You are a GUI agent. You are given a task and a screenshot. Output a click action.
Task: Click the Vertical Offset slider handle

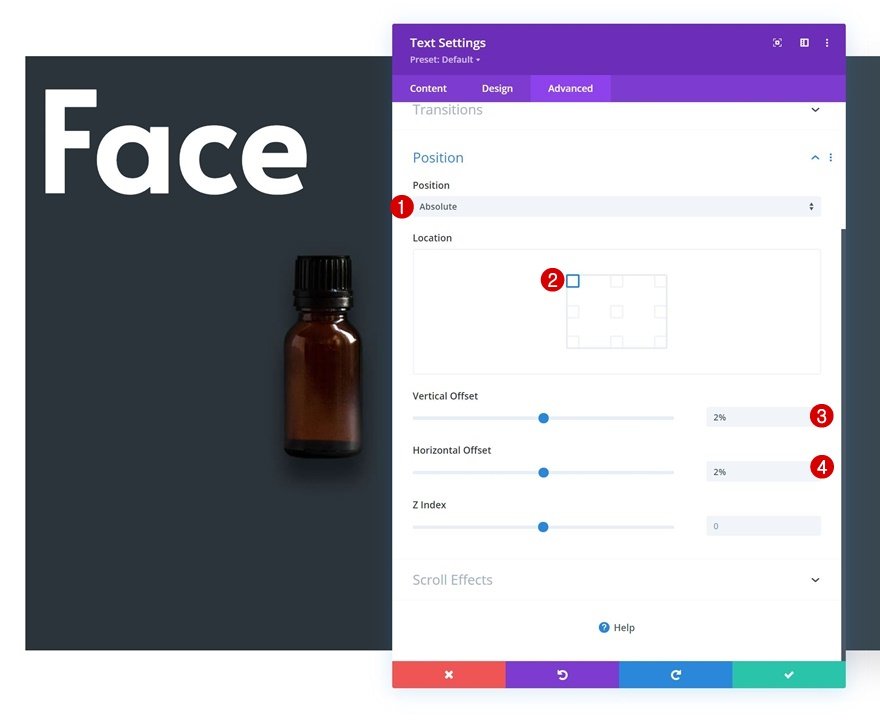coord(543,418)
